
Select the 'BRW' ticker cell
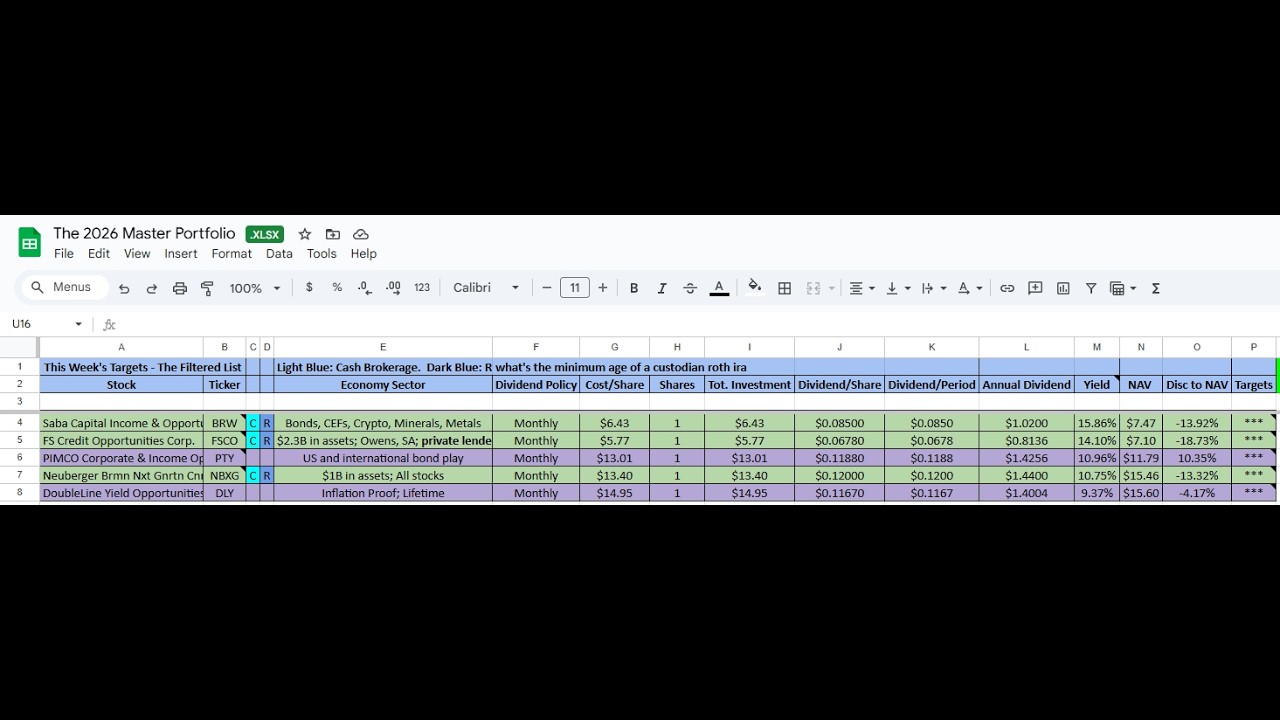tap(225, 423)
